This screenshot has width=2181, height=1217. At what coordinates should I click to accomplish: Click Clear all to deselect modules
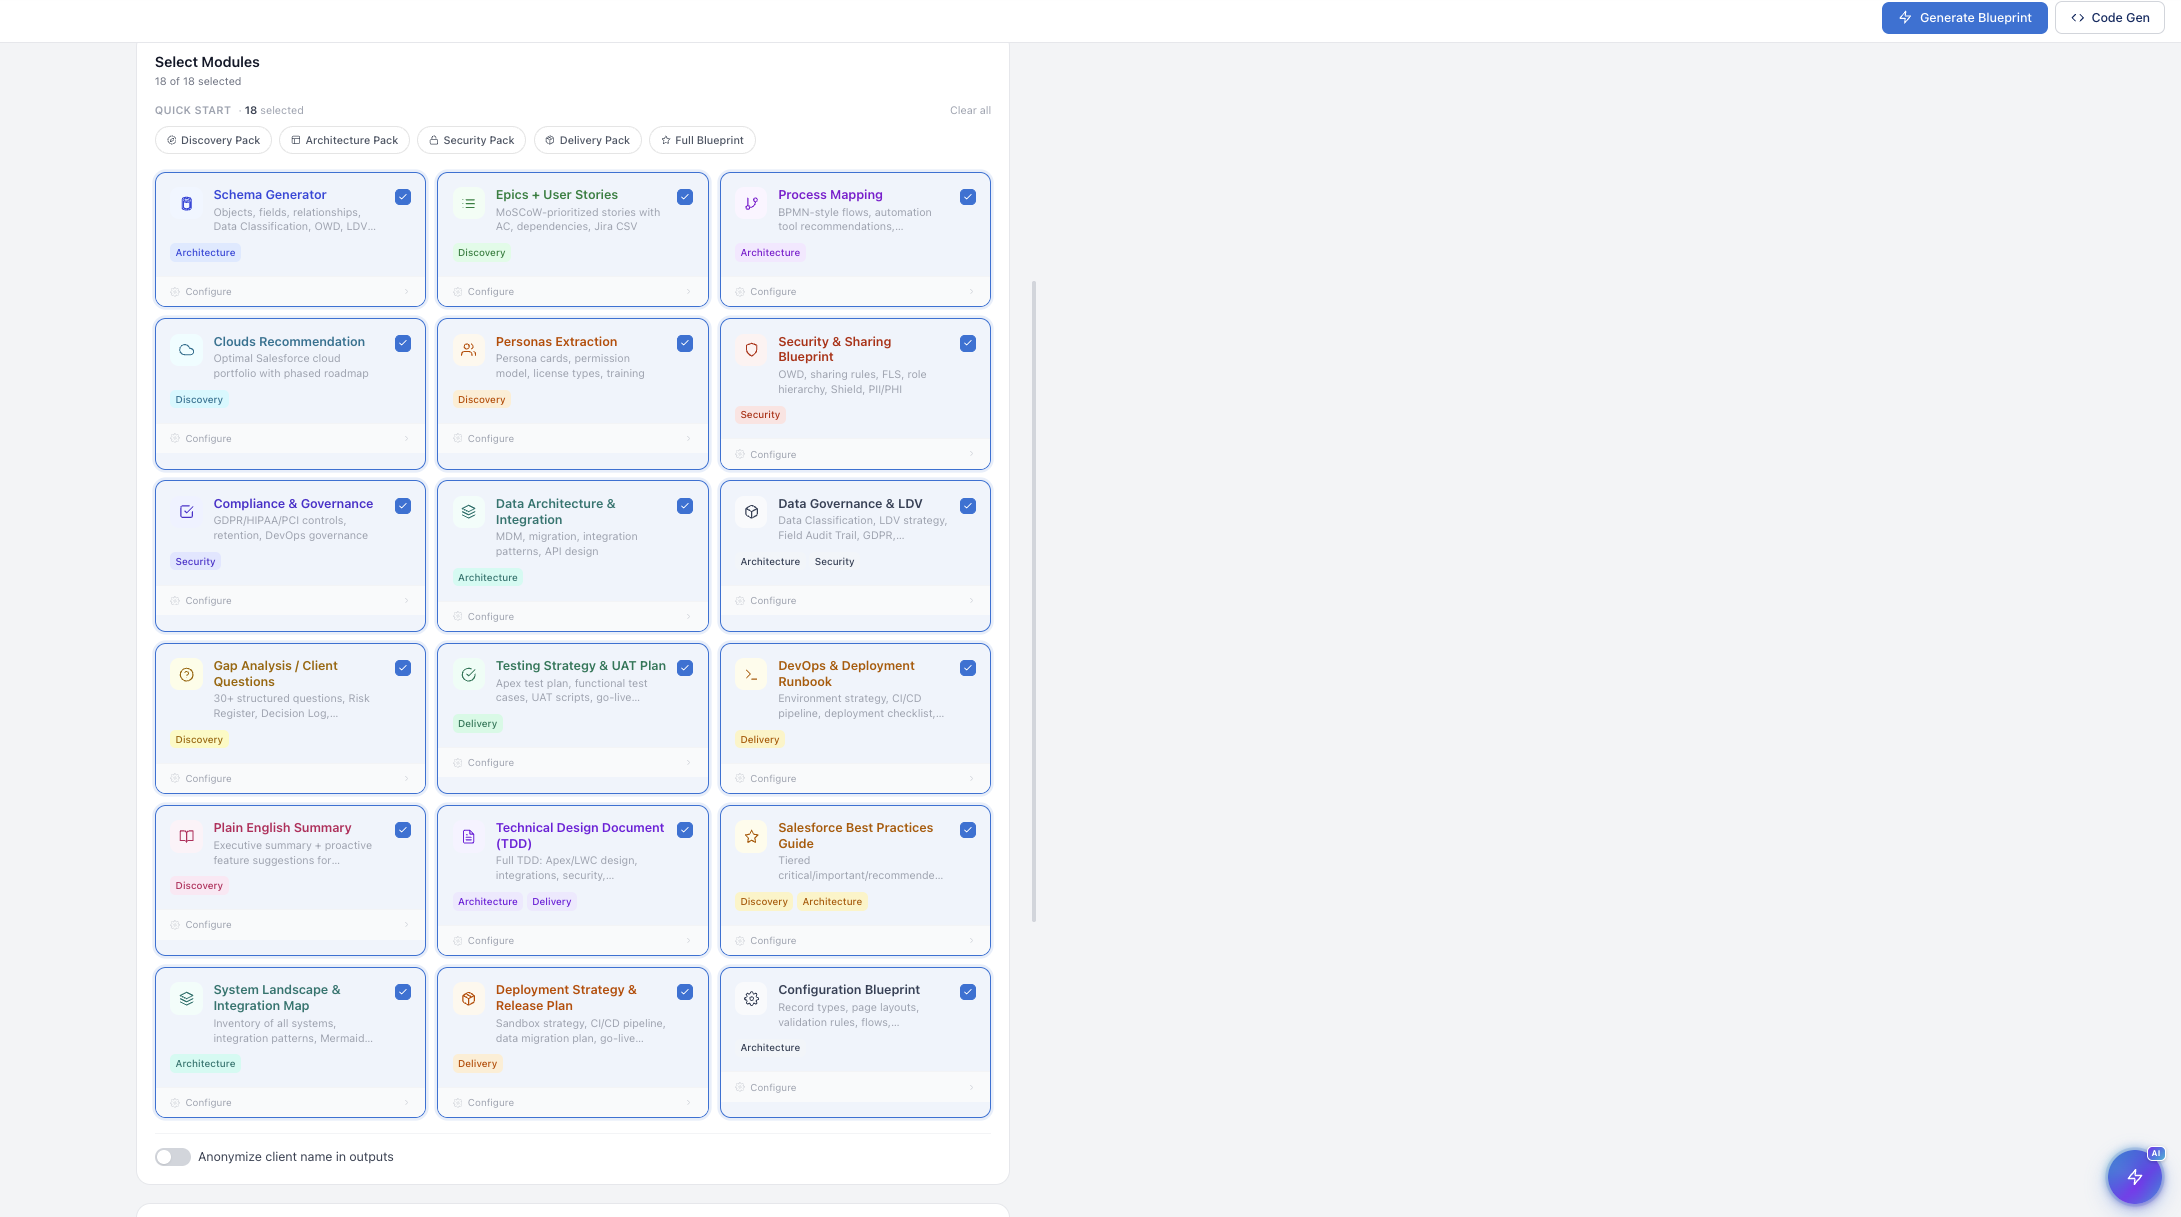969,110
